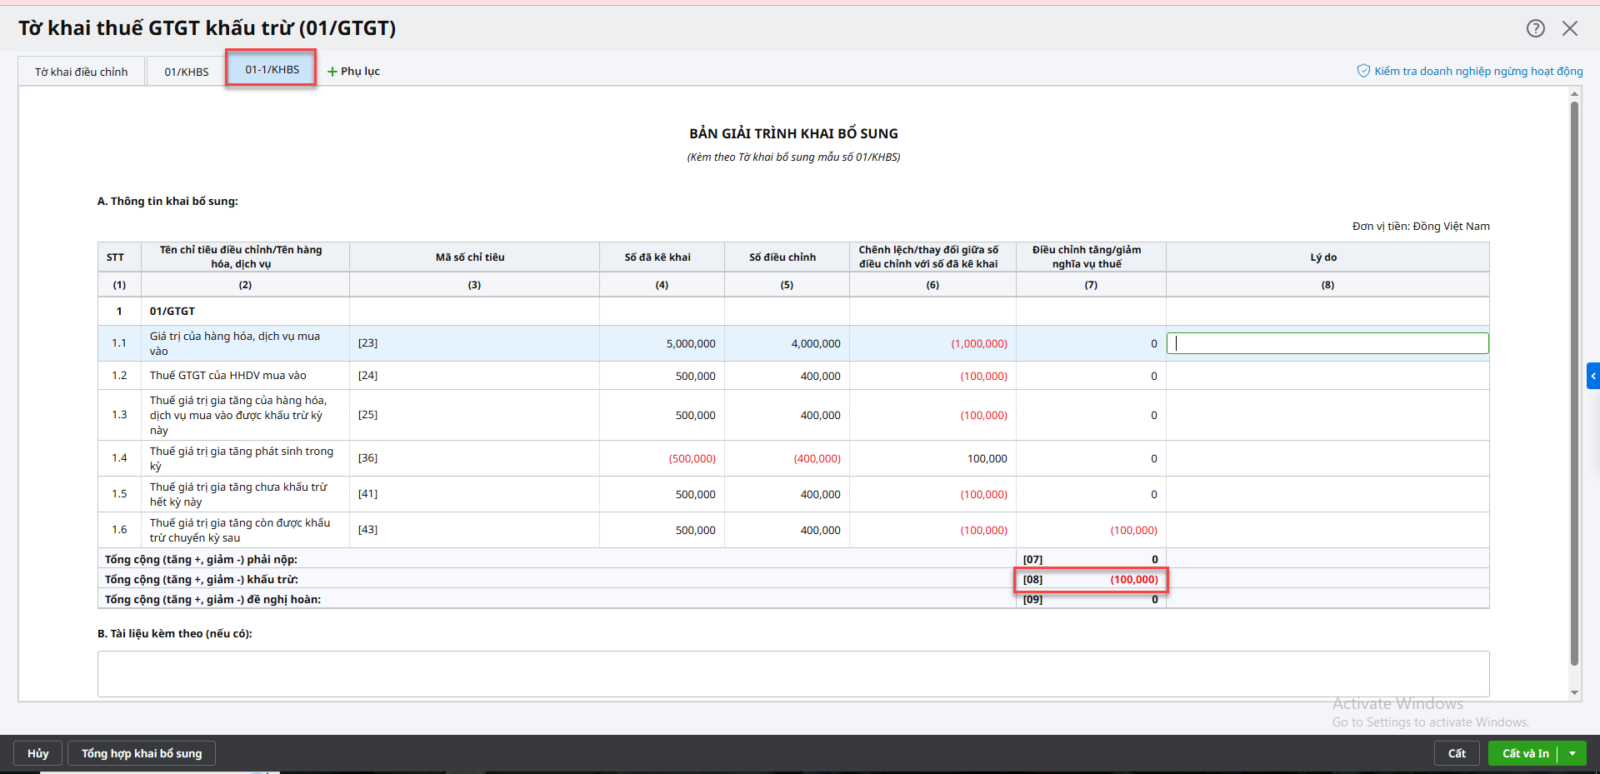Screen dimensions: 1600x774
Task: Expand the blue side panel arrow
Action: [1593, 376]
